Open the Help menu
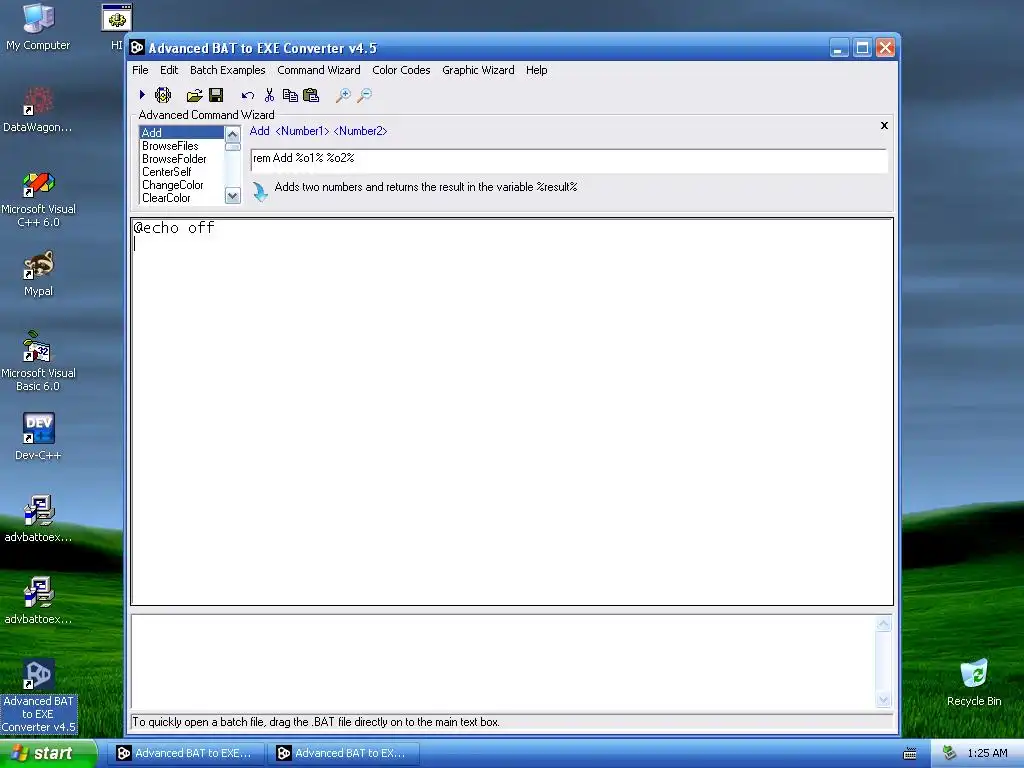The width and height of the screenshot is (1024, 768). pos(536,70)
